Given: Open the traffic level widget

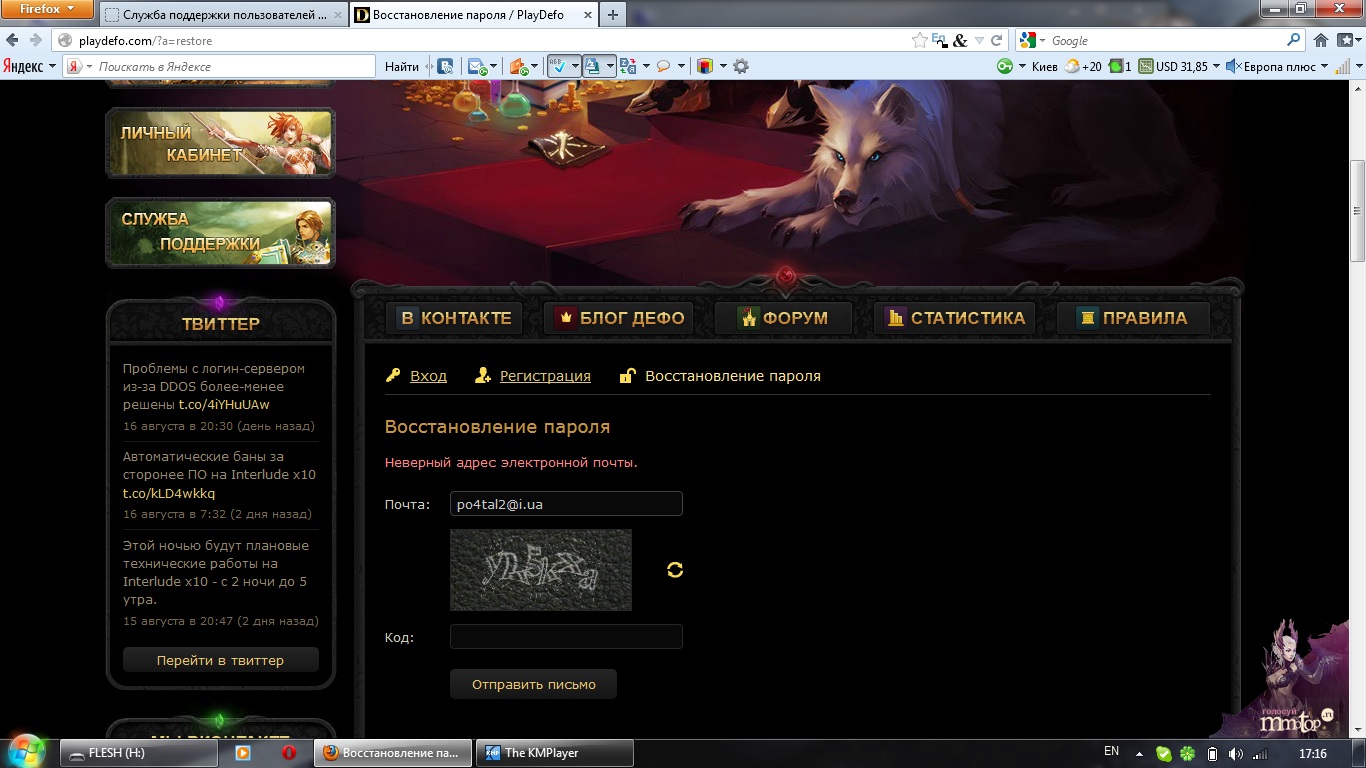Looking at the screenshot, I should [1120, 67].
